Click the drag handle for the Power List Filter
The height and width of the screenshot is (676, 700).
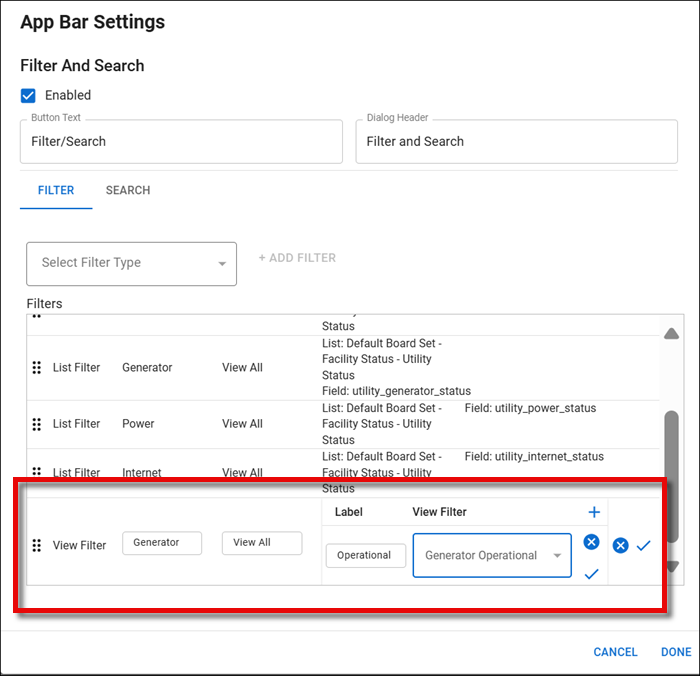[37, 424]
